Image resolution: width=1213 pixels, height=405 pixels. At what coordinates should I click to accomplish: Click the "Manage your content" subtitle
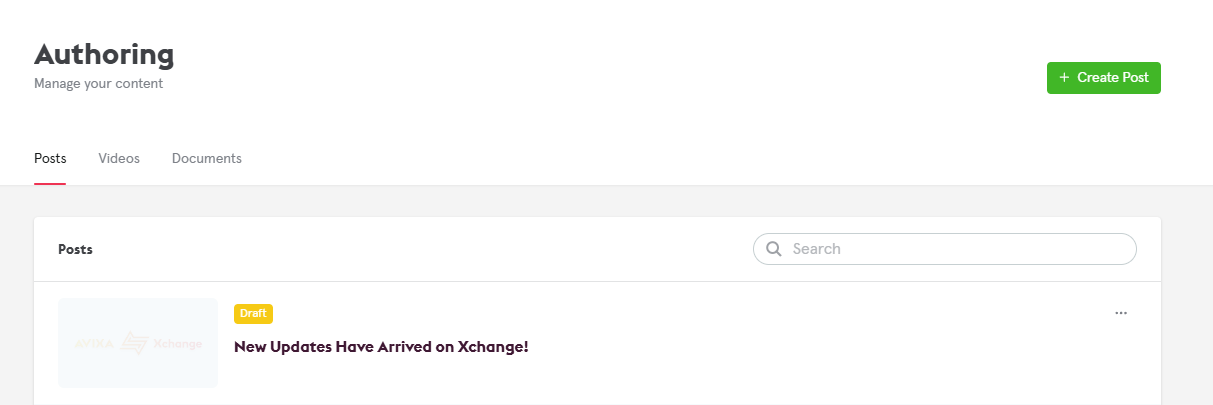pyautogui.click(x=98, y=84)
